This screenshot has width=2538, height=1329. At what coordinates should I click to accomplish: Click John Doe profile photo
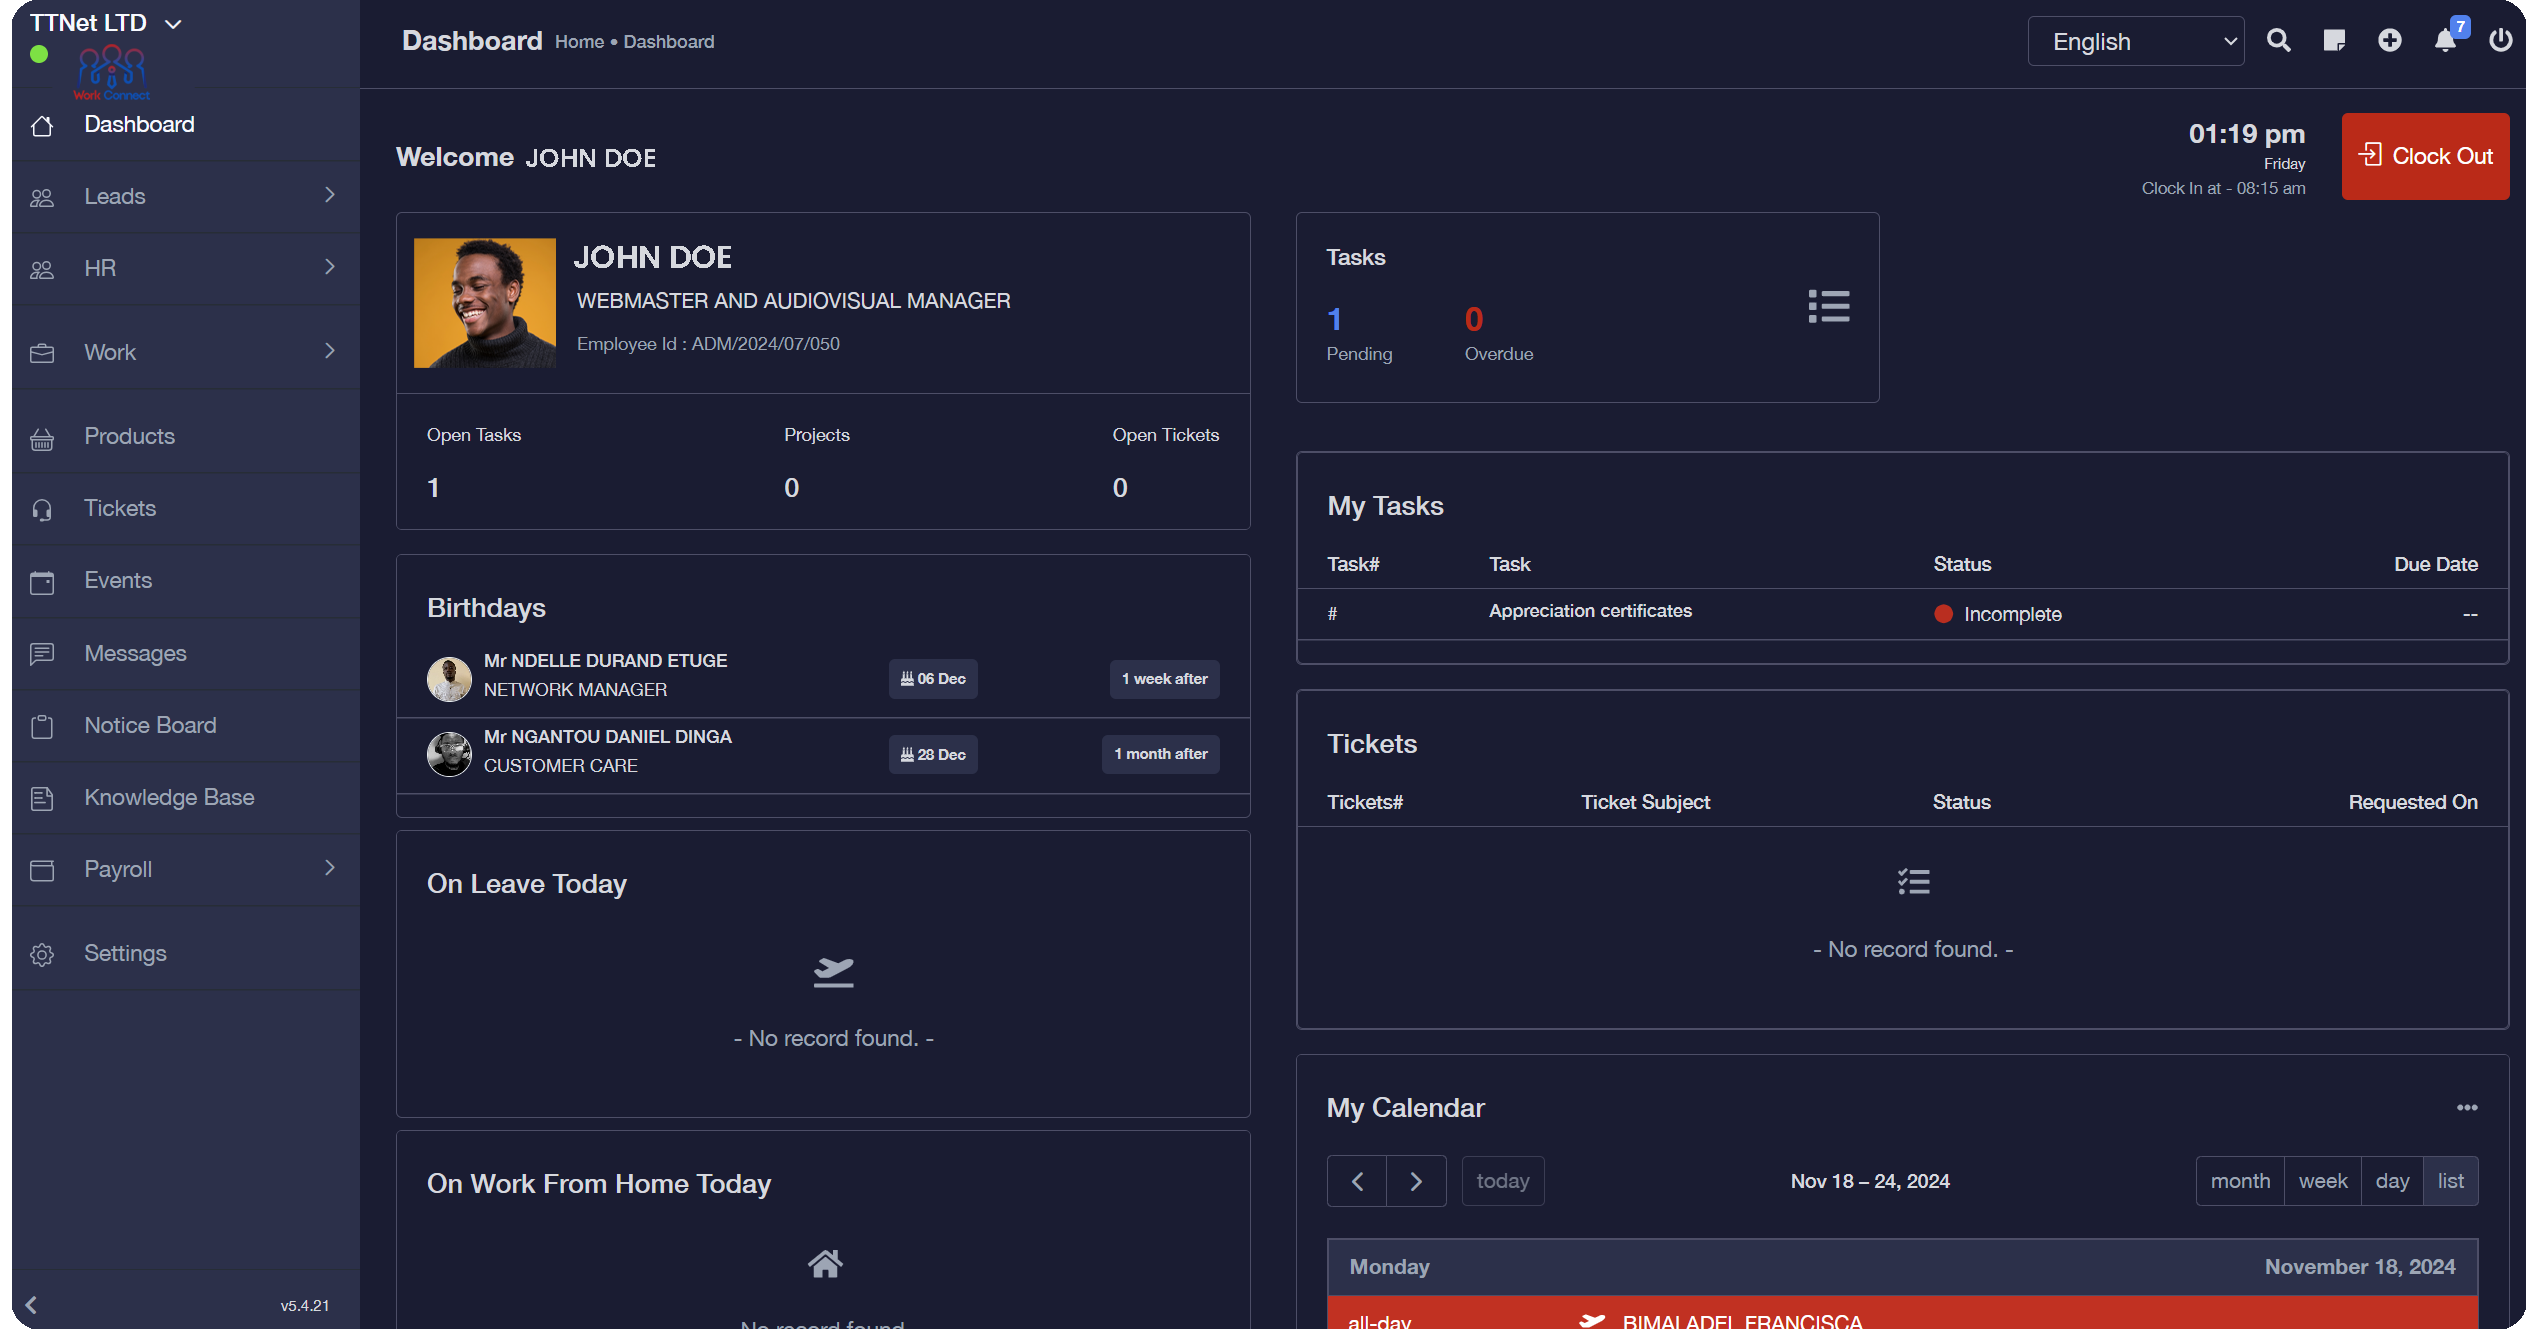tap(485, 303)
